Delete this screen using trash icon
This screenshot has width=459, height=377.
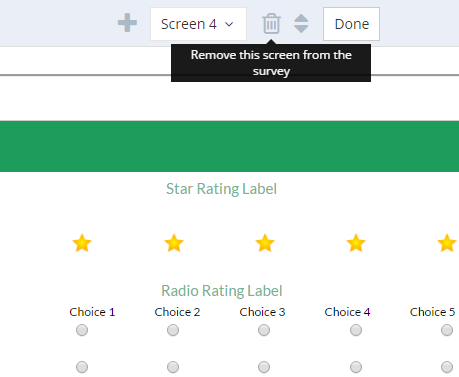pos(271,23)
